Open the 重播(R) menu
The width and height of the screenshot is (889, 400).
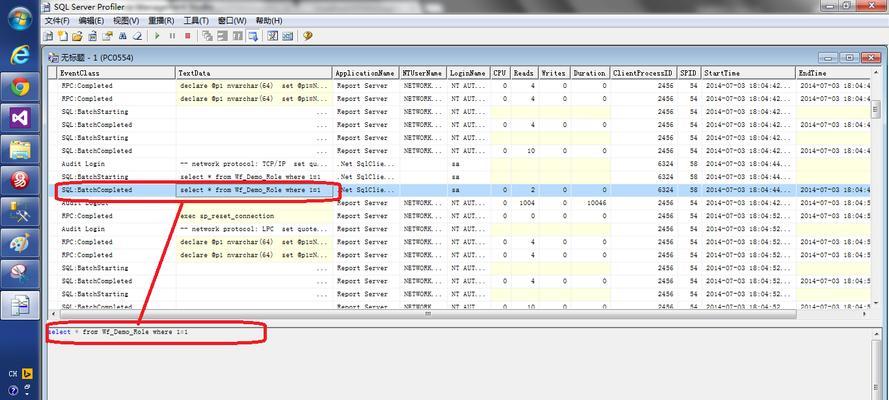pyautogui.click(x=161, y=20)
